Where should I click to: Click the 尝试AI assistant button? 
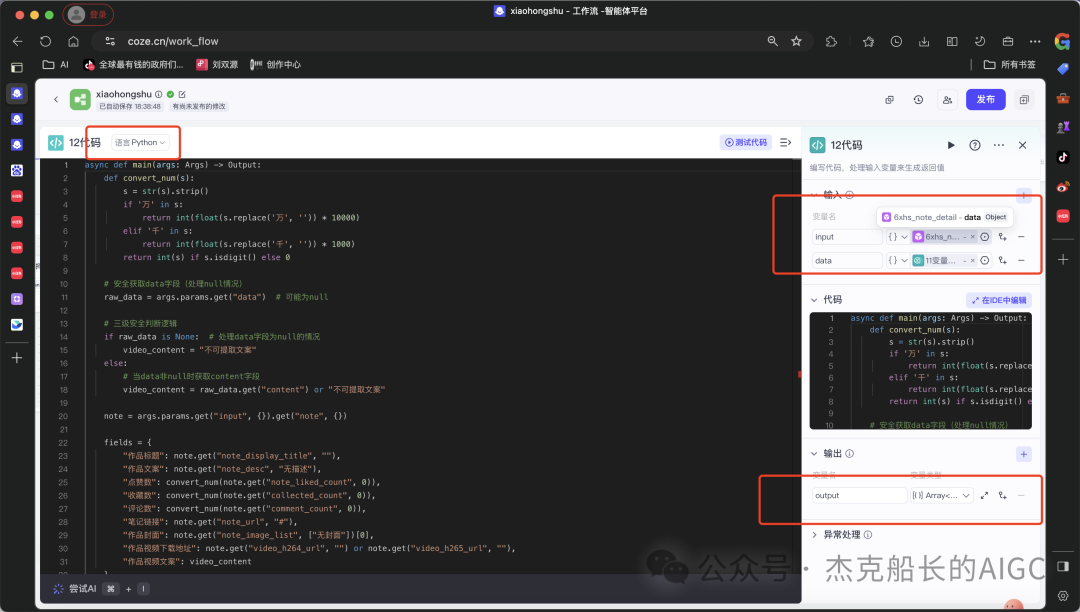point(74,589)
